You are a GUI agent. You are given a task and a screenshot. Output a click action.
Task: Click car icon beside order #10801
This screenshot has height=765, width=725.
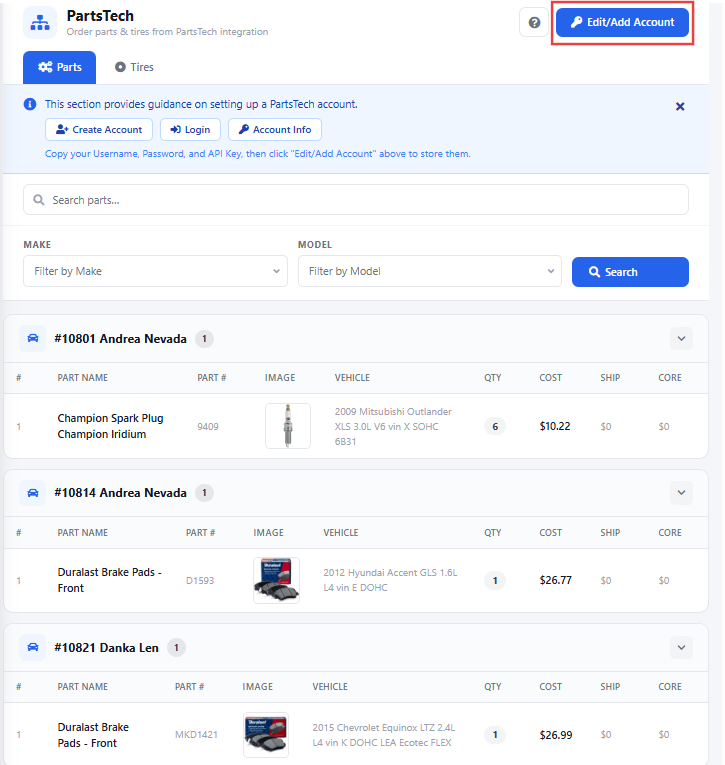[x=33, y=339]
